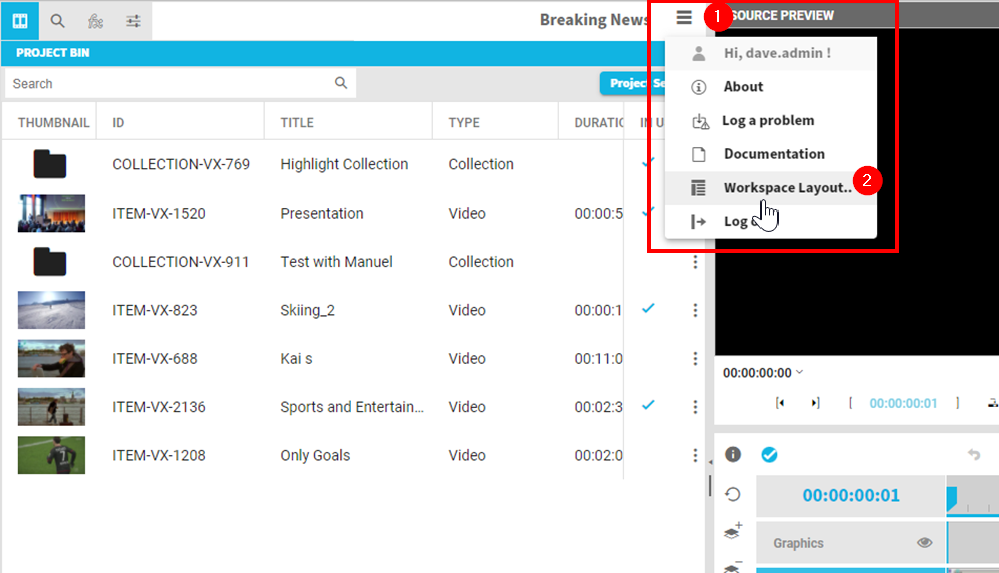The width and height of the screenshot is (999, 573).
Task: Click the timeline playhead marker
Action: coord(951,494)
